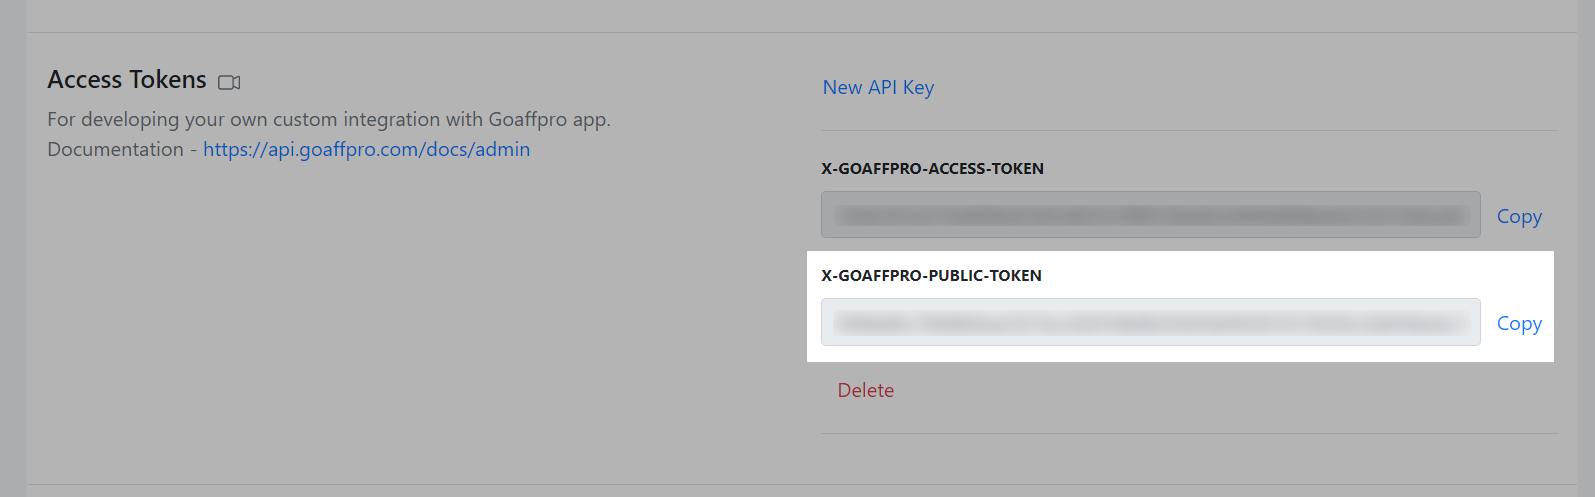Click Delete to remove the API key
This screenshot has width=1595, height=497.
(865, 390)
